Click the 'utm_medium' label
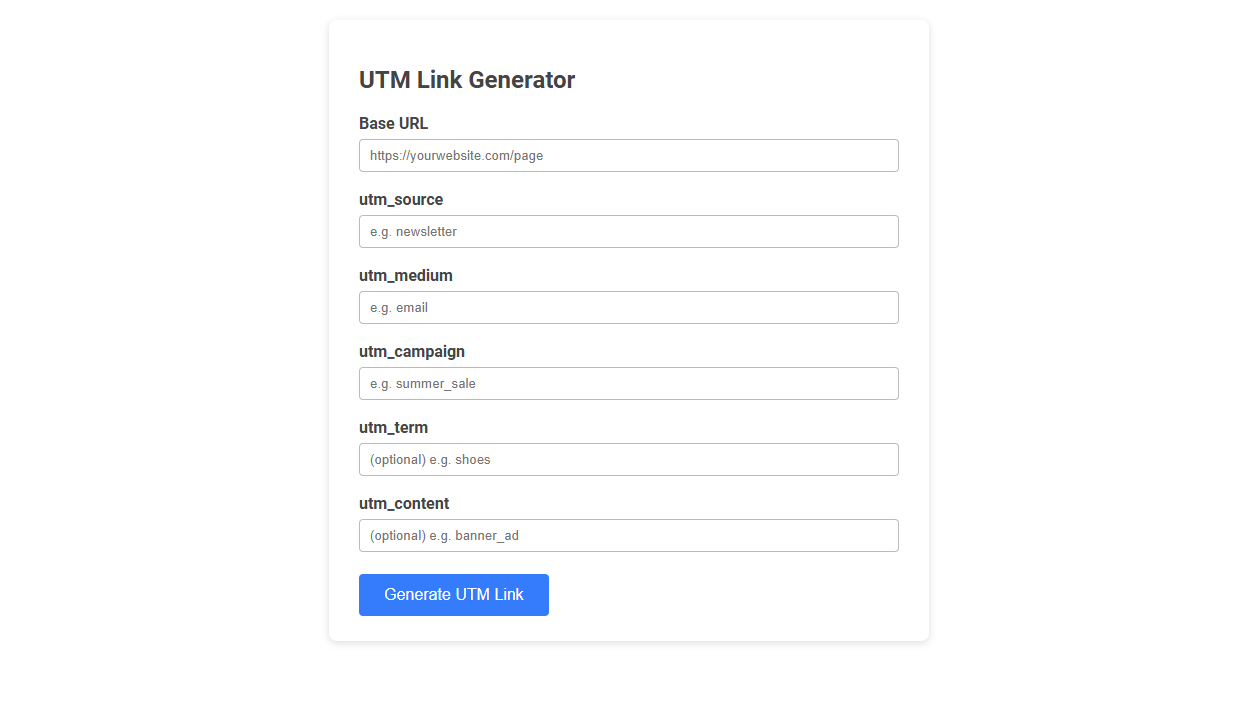 (405, 275)
